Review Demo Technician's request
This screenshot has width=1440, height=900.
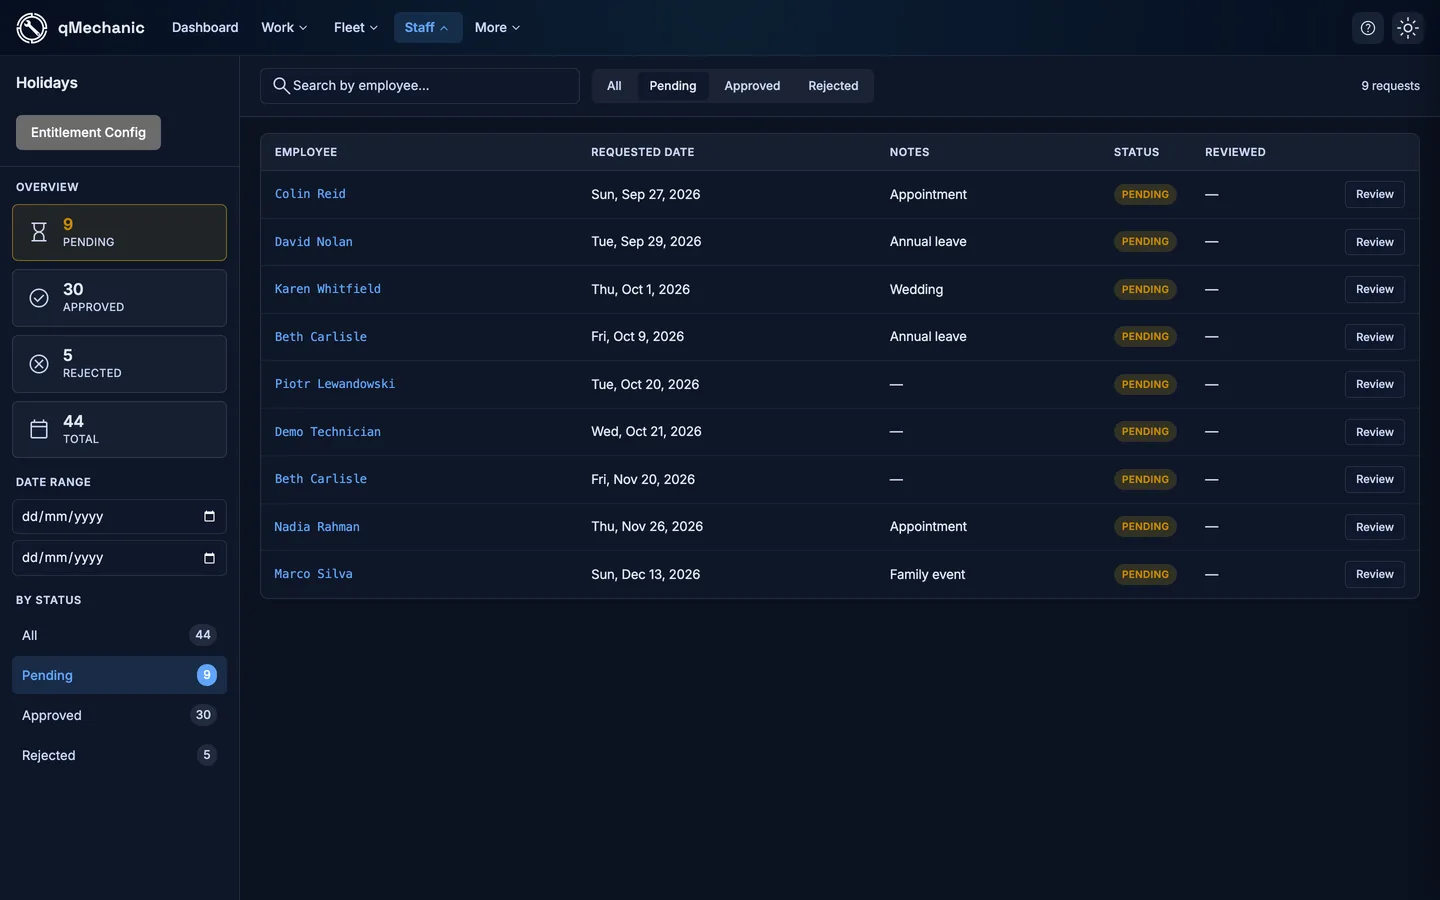point(1374,432)
